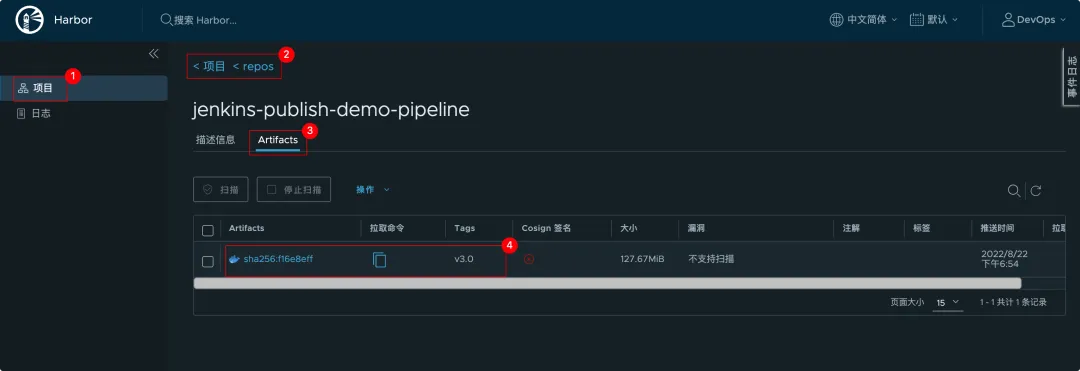Viewport: 1080px width, 371px height.
Task: Click the 扫描 scan button
Action: coord(220,189)
